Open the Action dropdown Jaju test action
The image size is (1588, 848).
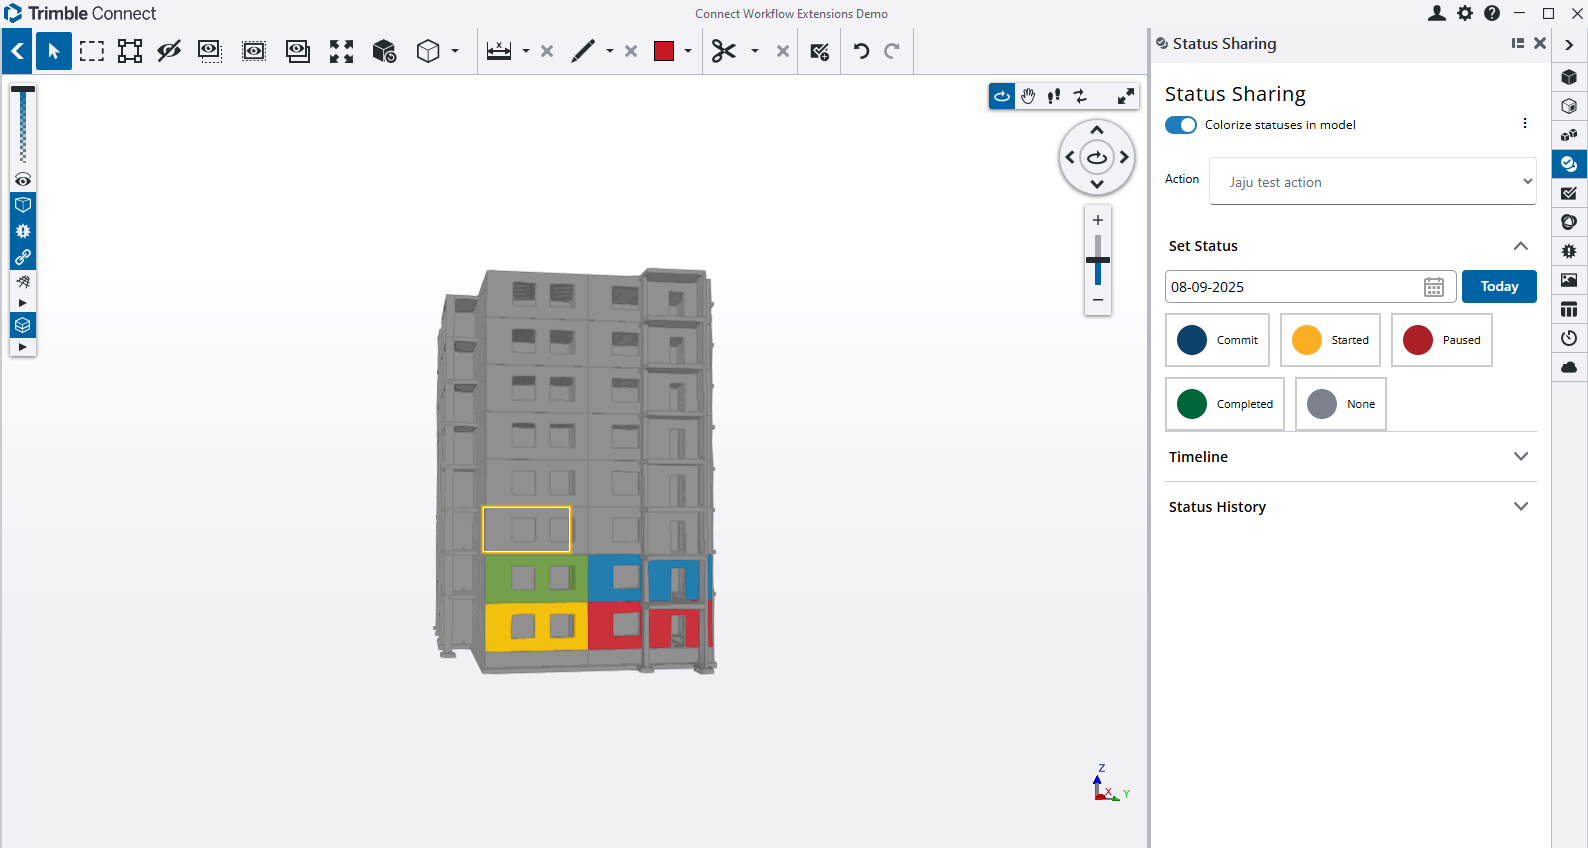coord(1372,182)
